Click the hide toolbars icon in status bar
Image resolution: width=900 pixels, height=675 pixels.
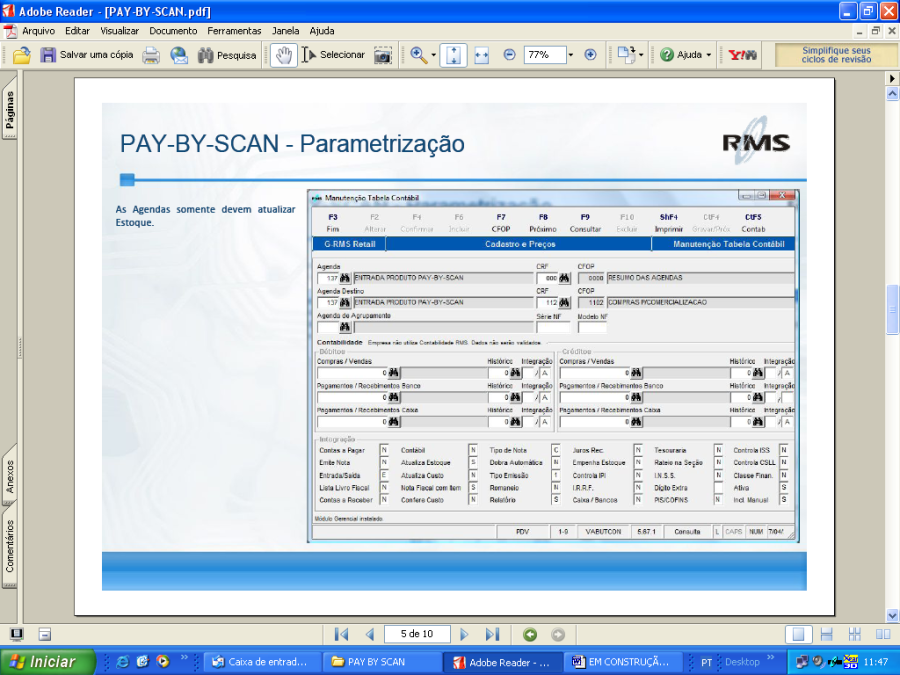tap(45, 634)
